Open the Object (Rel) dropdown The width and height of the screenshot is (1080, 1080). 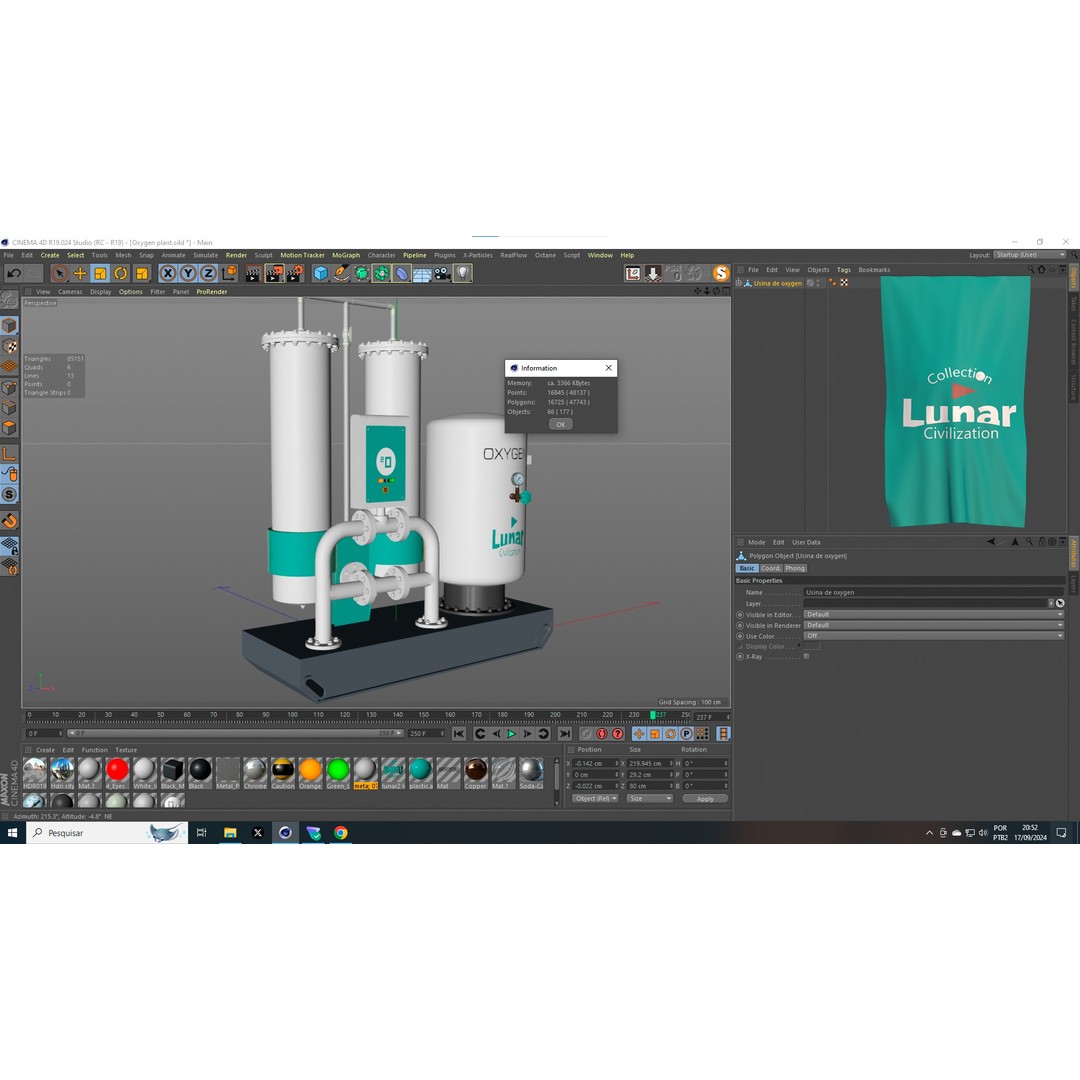click(x=595, y=799)
